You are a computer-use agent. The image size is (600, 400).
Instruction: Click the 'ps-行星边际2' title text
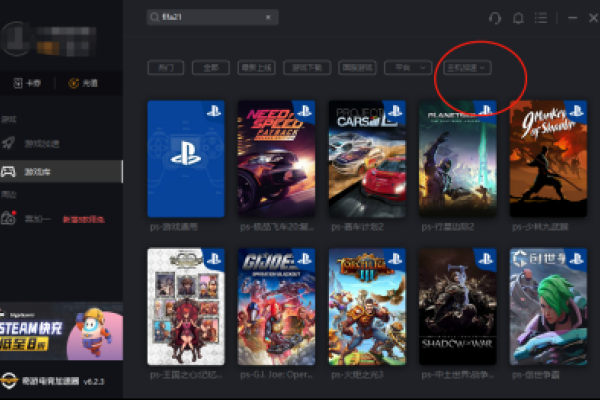pos(448,227)
